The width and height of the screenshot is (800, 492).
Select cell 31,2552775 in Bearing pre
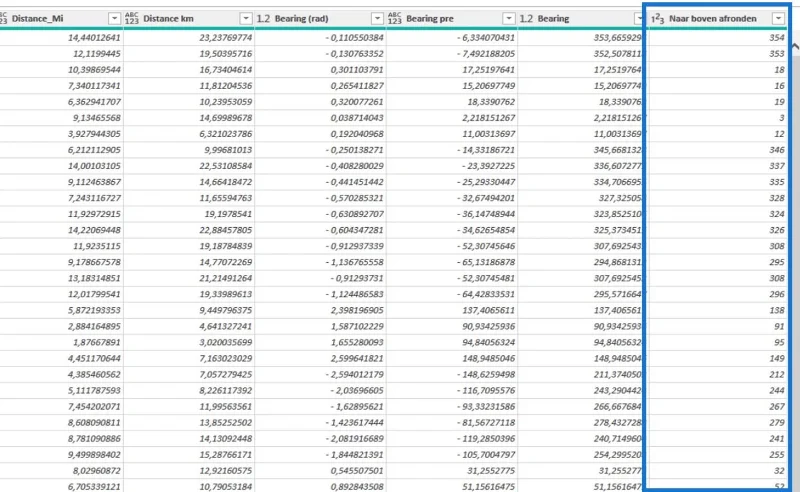pyautogui.click(x=491, y=471)
